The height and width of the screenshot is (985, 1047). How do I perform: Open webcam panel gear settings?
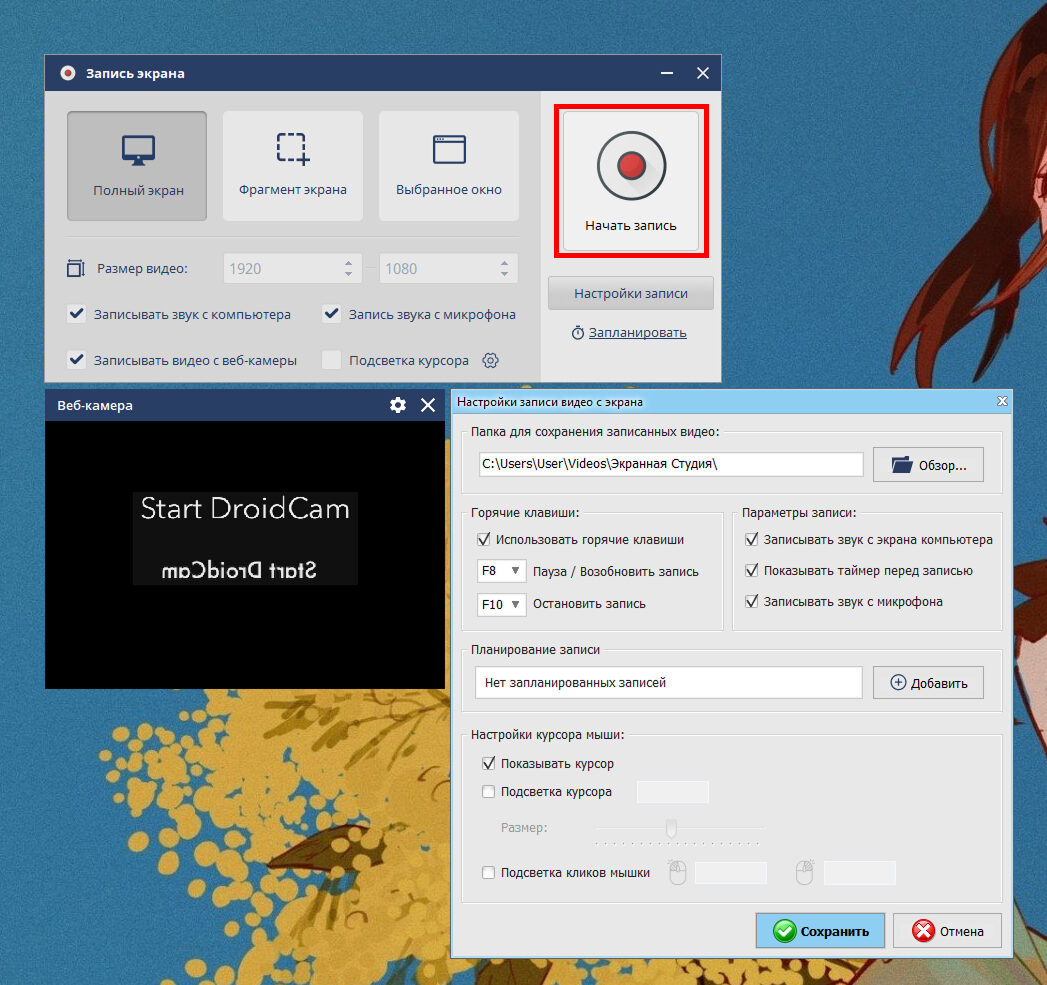pyautogui.click(x=398, y=405)
